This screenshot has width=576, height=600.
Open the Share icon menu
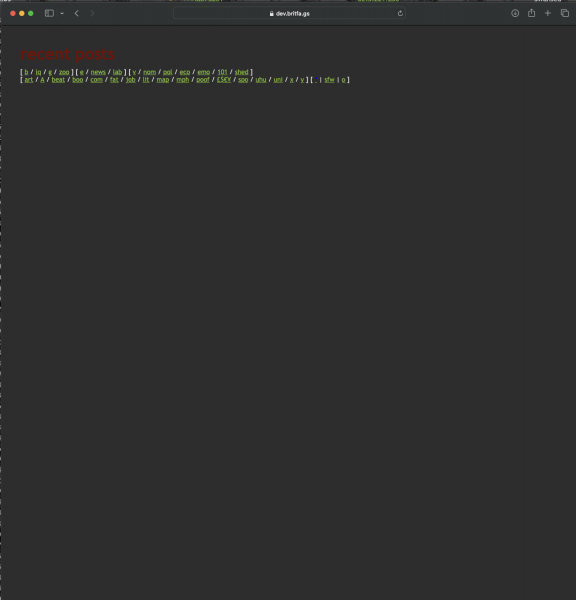click(x=532, y=13)
